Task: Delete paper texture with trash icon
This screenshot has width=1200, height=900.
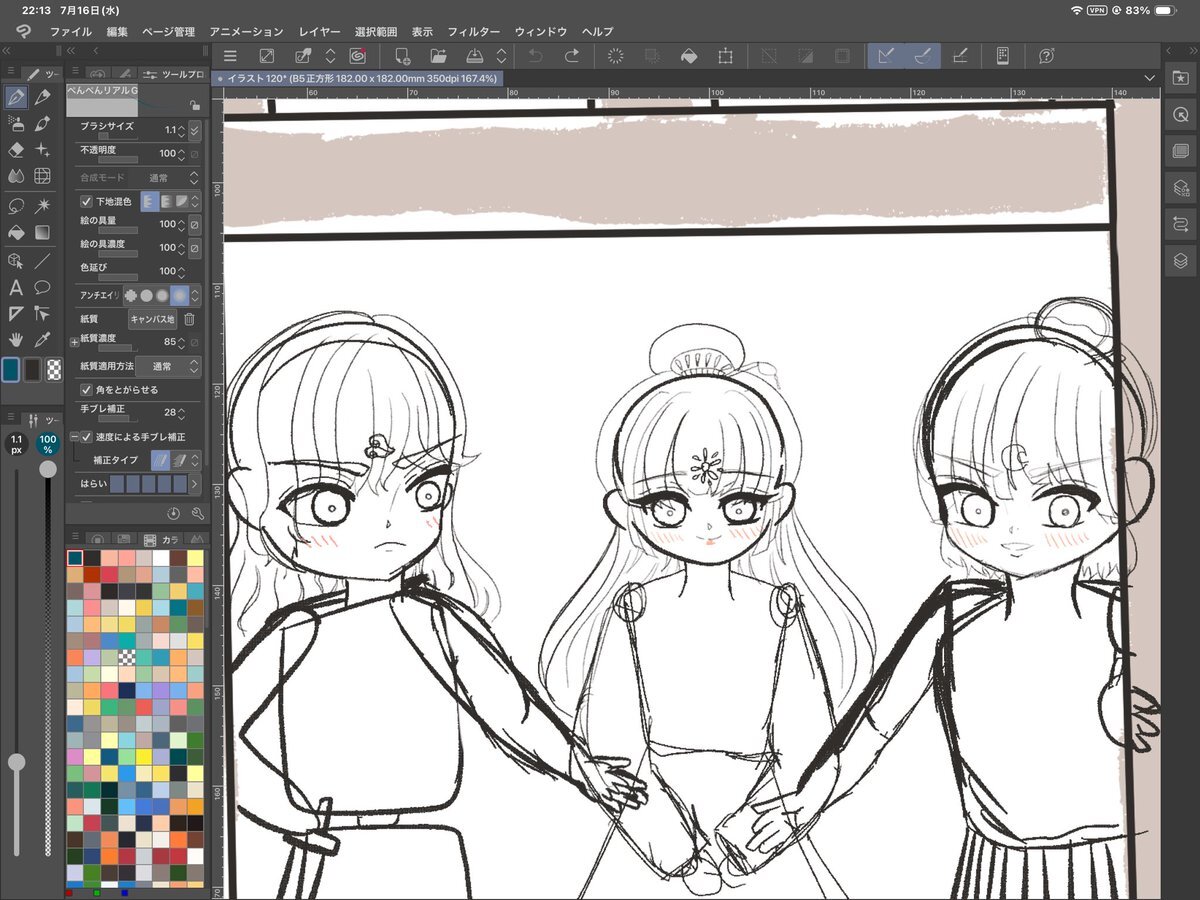Action: 189,319
